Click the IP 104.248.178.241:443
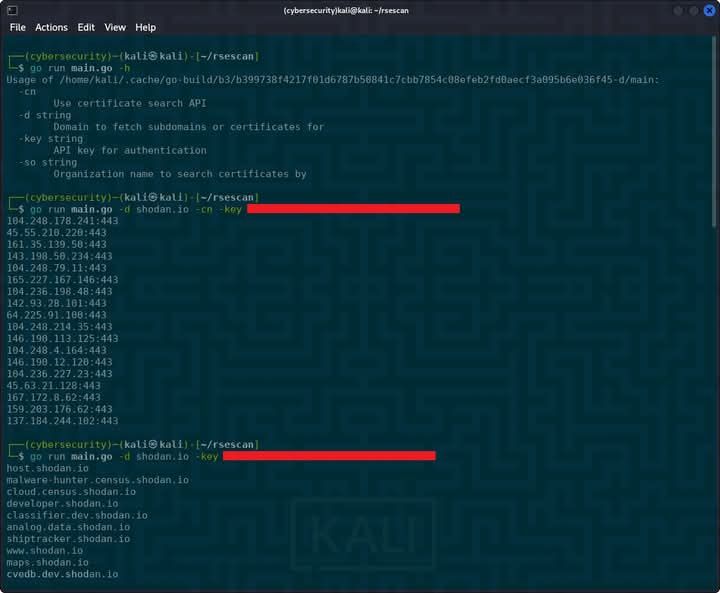 (62, 221)
